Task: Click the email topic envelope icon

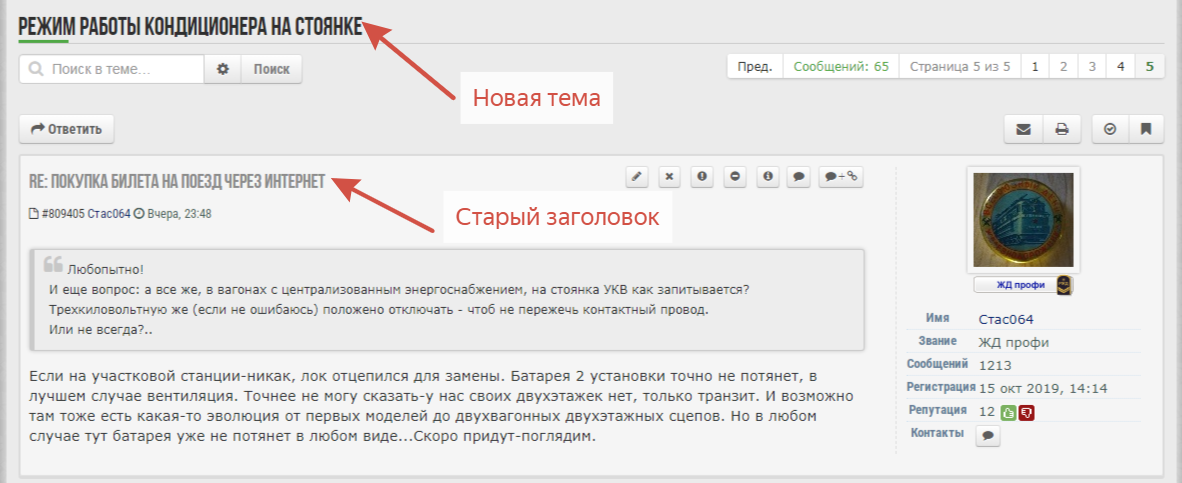Action: [1023, 129]
